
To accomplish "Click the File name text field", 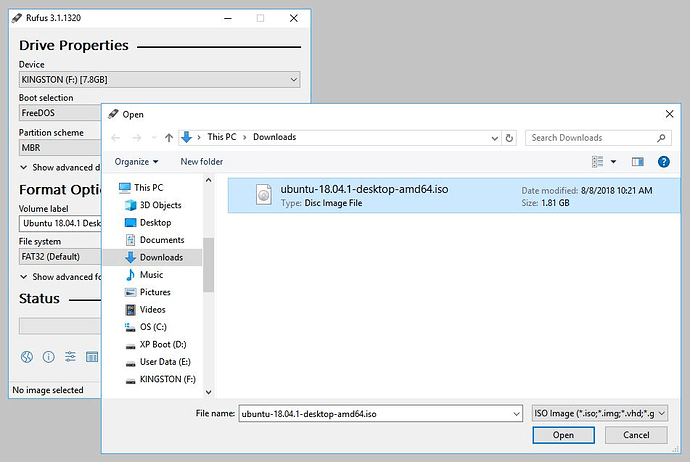I will pyautogui.click(x=381, y=414).
